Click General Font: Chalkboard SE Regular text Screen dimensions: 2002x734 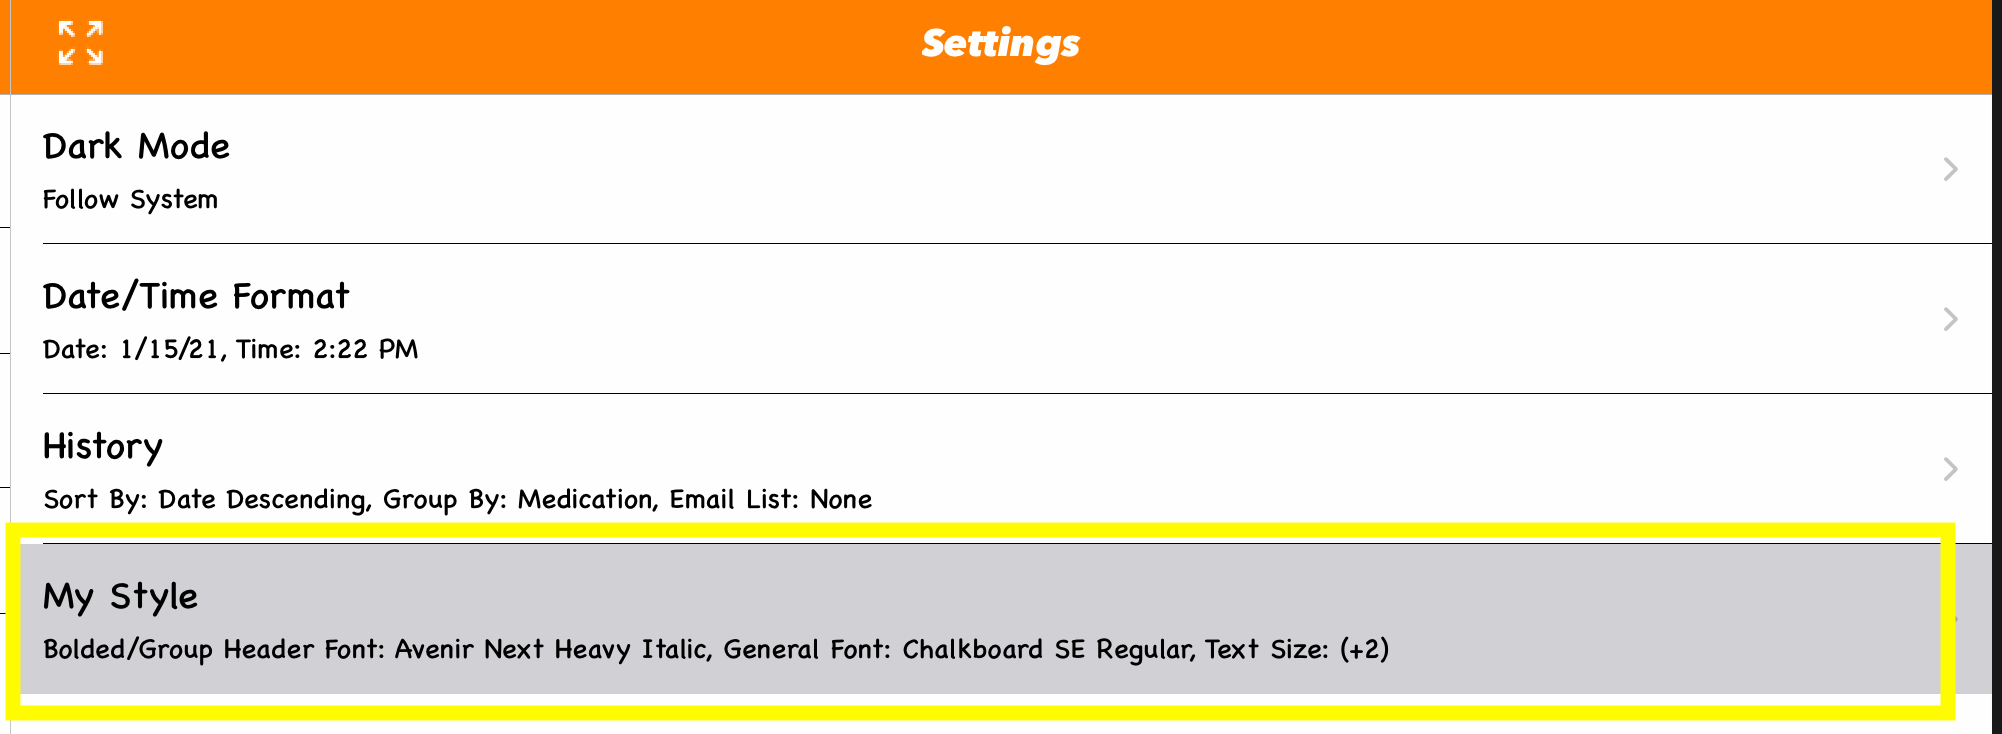click(x=958, y=650)
